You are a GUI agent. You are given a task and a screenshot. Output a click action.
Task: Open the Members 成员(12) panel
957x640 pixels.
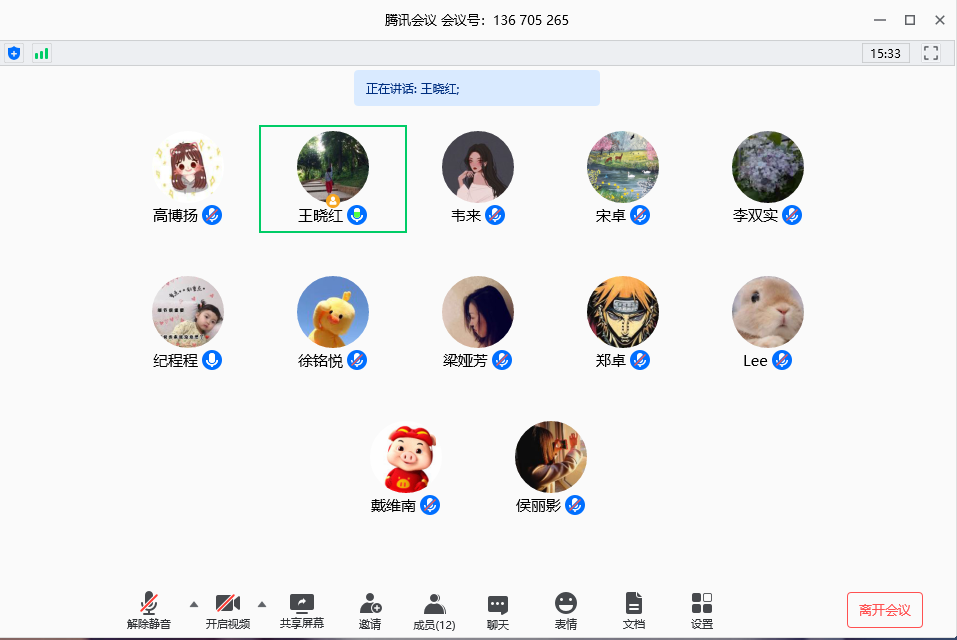pyautogui.click(x=434, y=610)
